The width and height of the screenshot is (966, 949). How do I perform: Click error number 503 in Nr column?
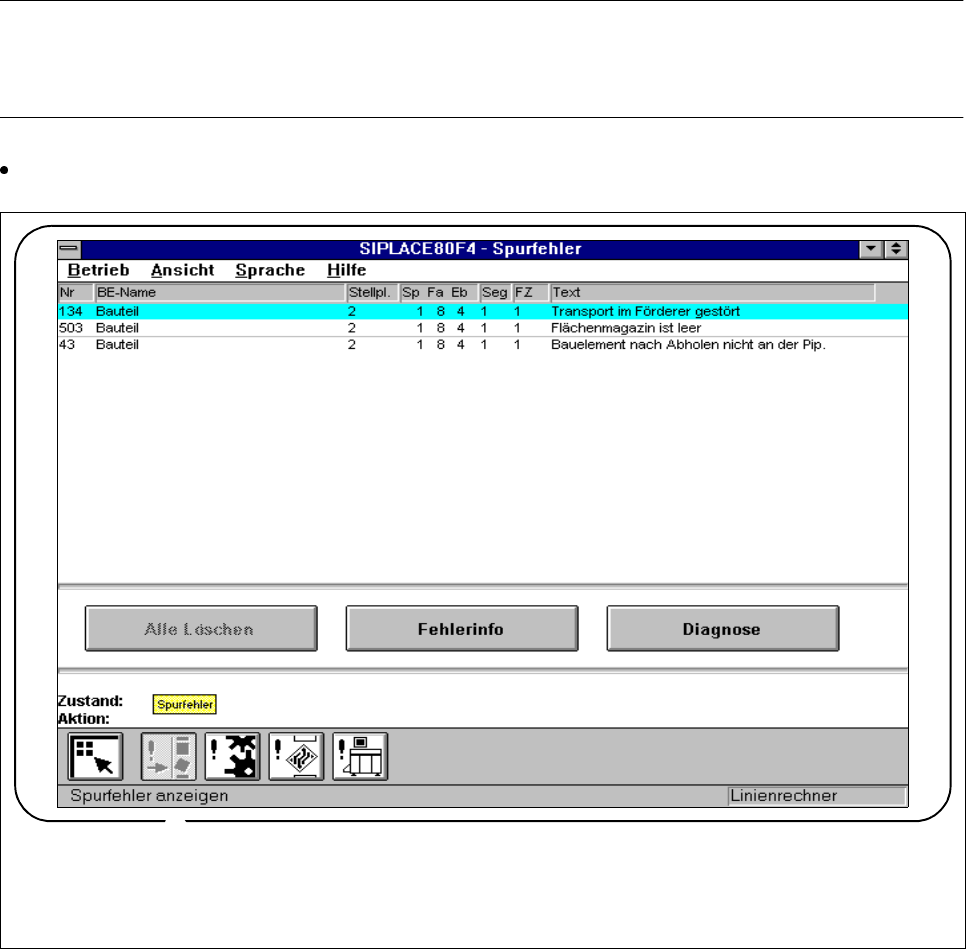(71, 328)
